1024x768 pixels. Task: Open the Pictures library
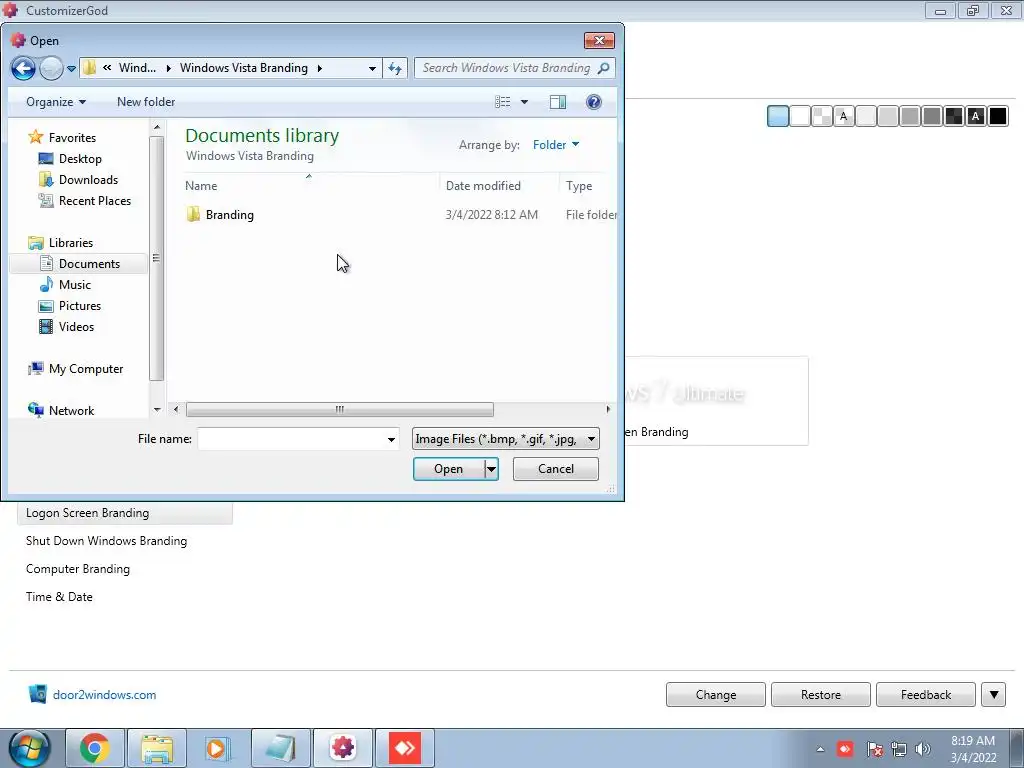(x=79, y=306)
